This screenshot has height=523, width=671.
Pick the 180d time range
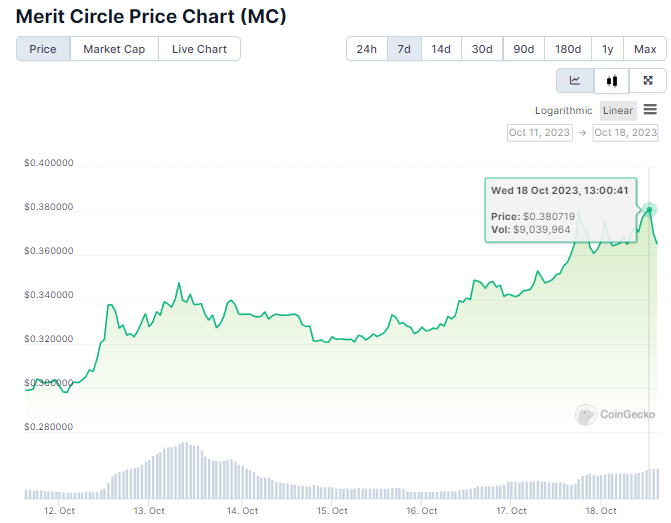pyautogui.click(x=568, y=49)
